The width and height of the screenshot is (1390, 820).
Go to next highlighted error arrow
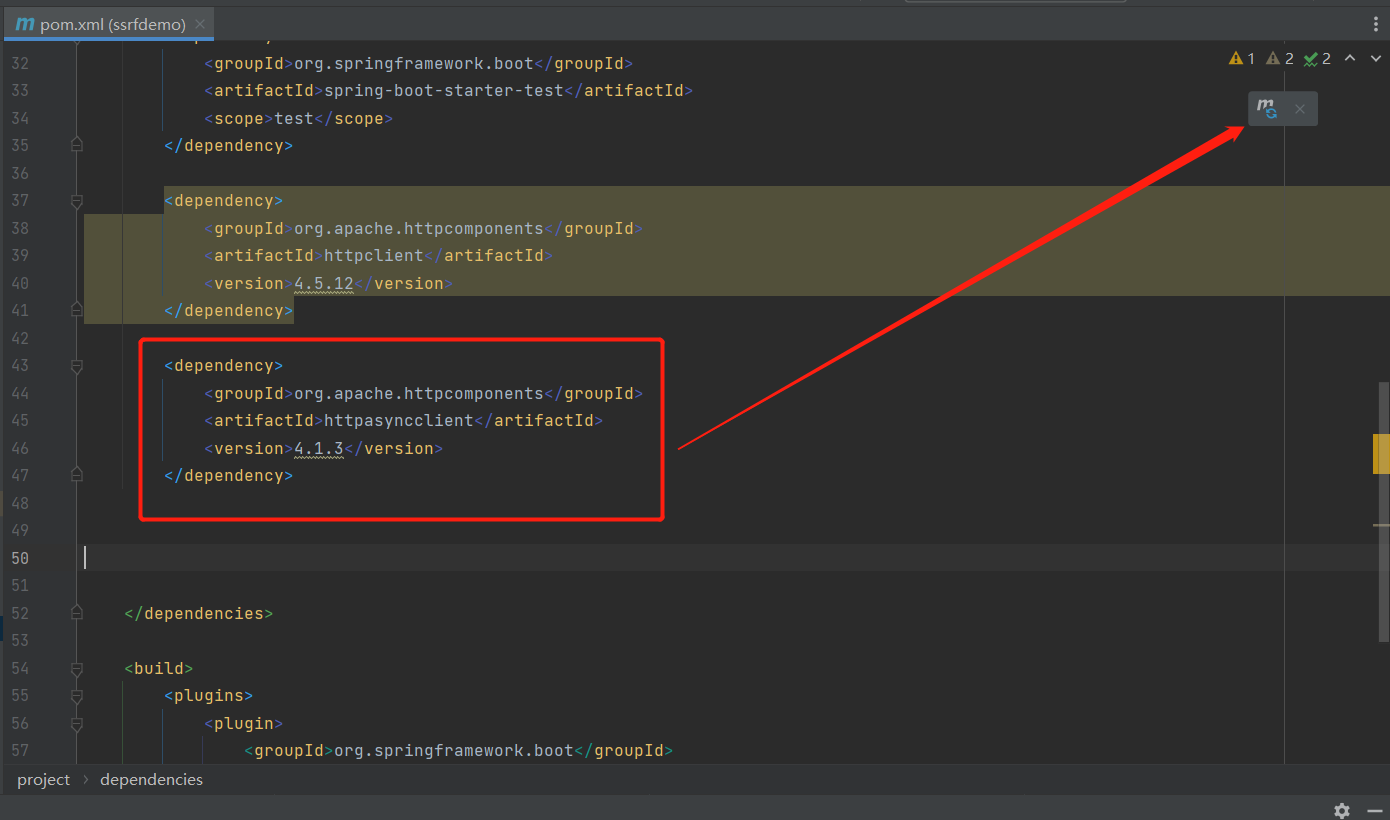point(1375,59)
